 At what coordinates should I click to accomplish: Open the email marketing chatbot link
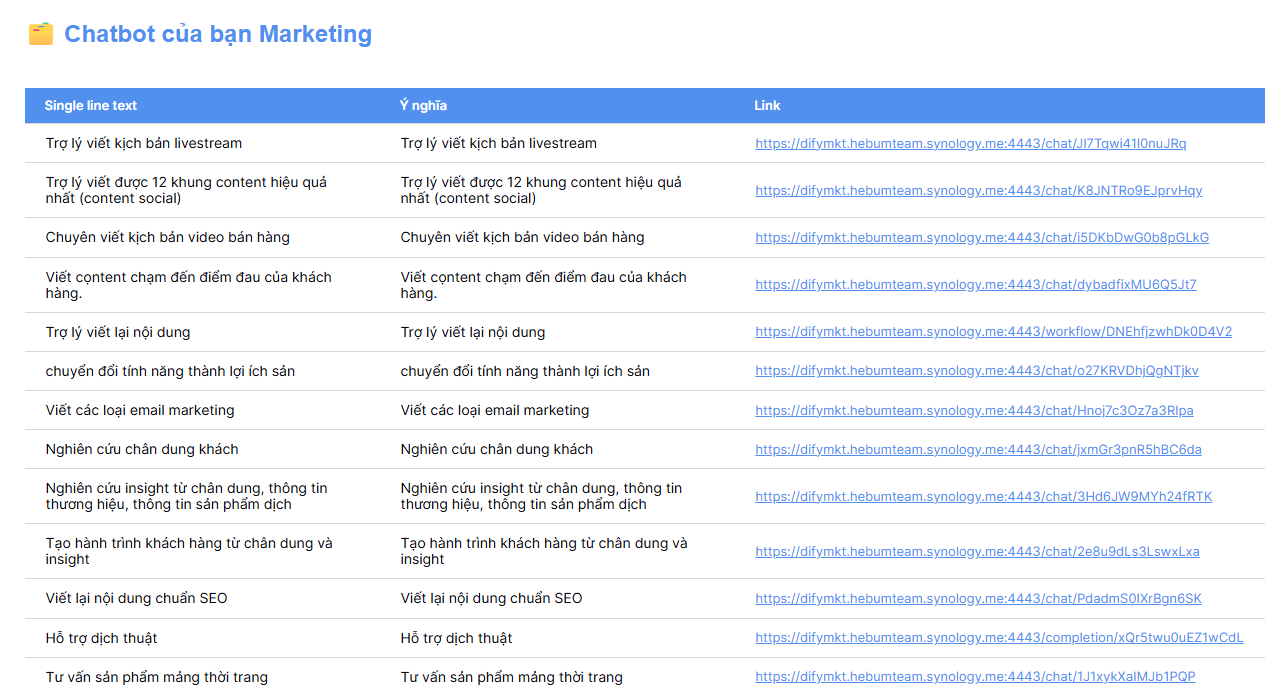coord(974,411)
